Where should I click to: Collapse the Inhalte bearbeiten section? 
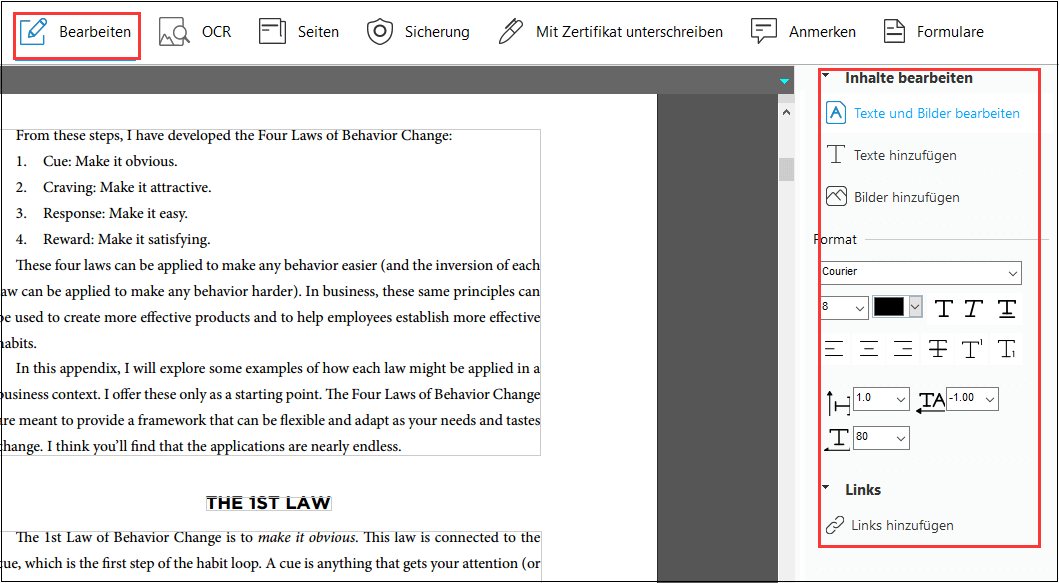(x=826, y=76)
